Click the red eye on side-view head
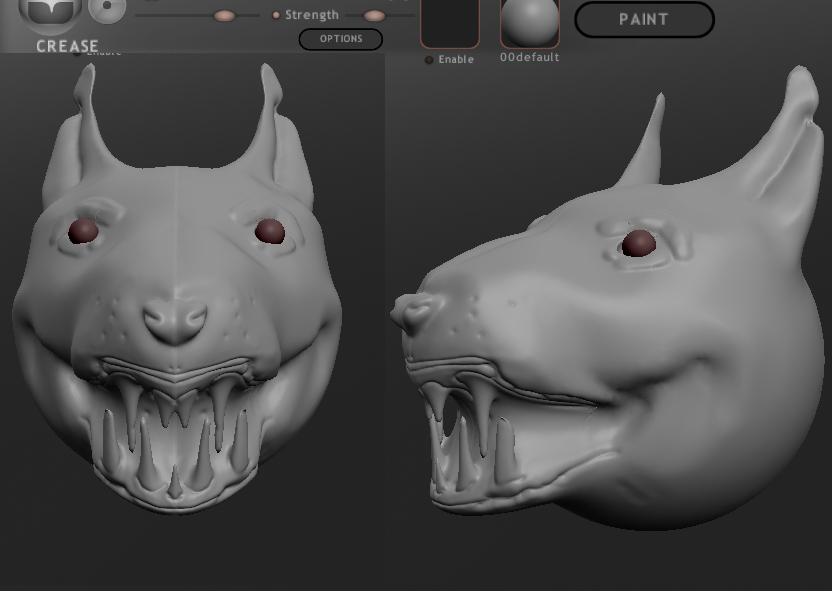832x594 pixels. pos(638,243)
